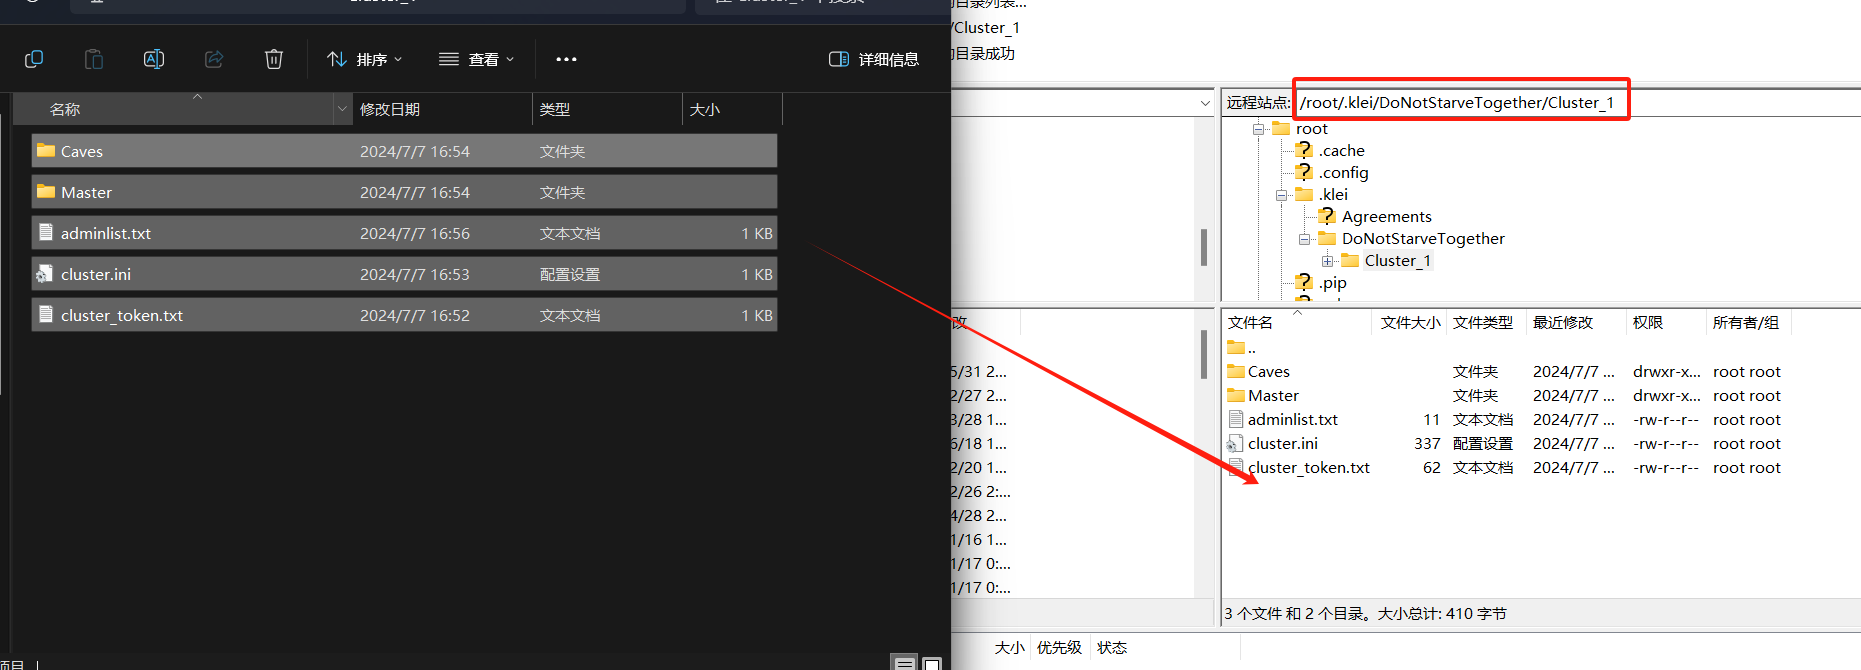Click the Paste icon in Explorer toolbar
The width and height of the screenshot is (1861, 670).
94,59
